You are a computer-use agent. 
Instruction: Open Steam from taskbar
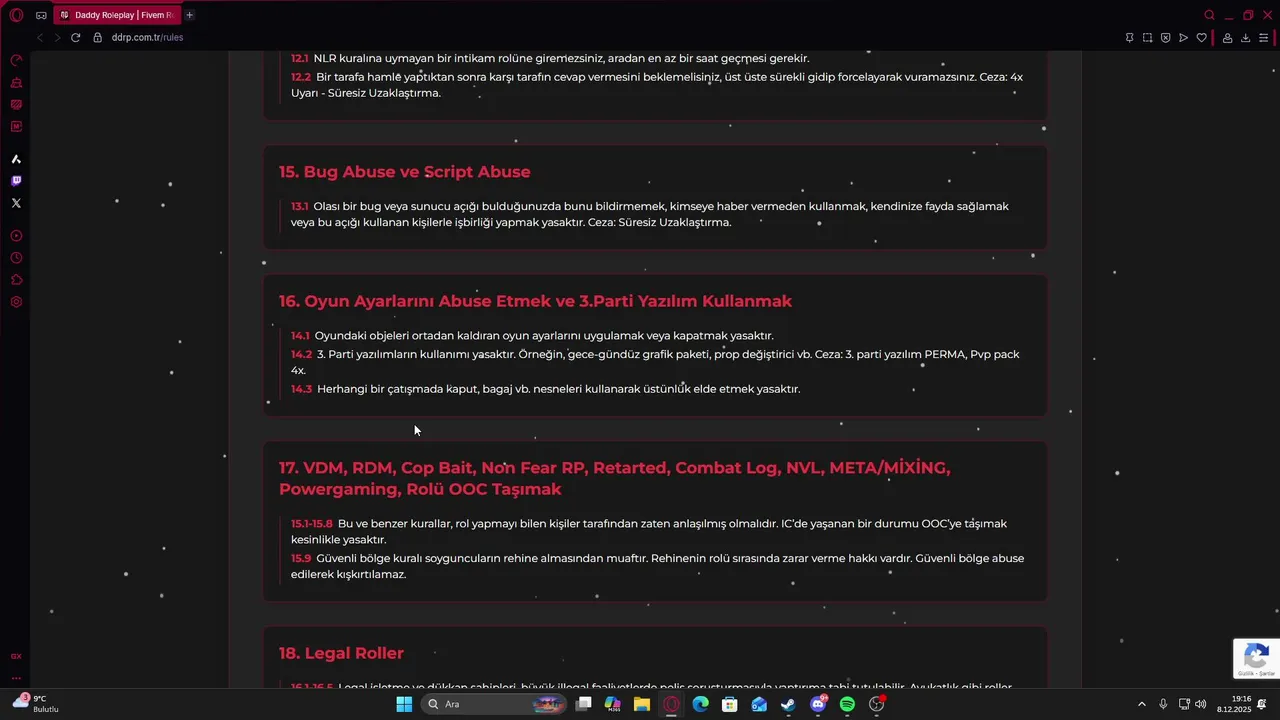point(788,704)
